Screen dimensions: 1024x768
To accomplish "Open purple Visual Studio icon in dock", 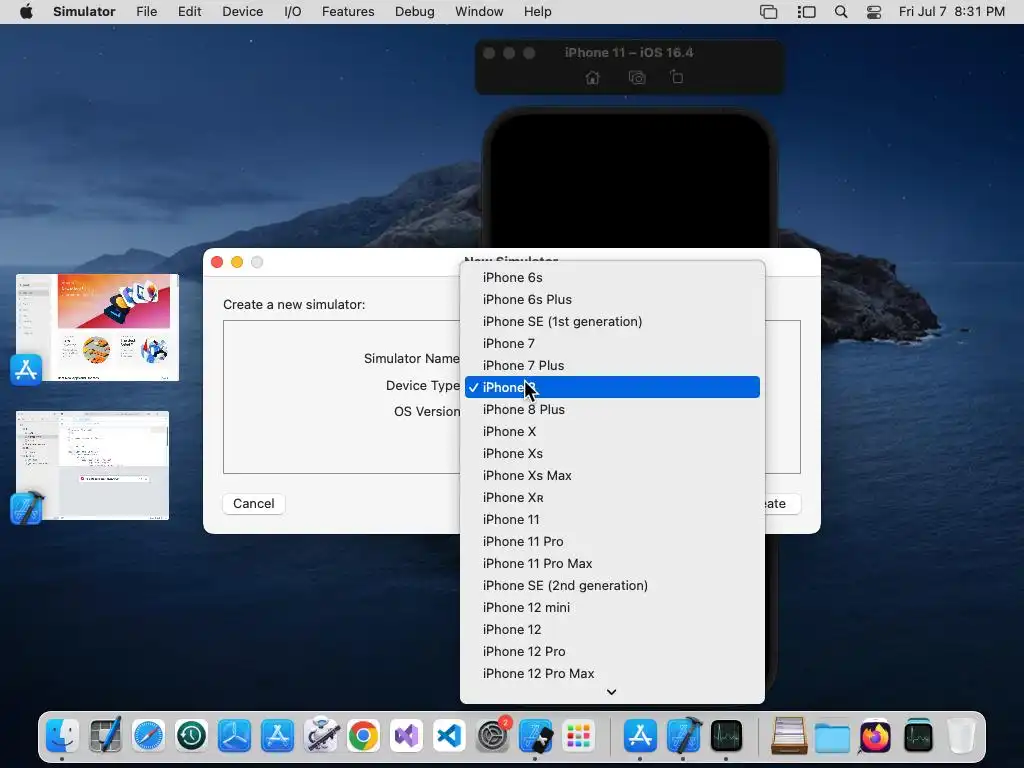I will (x=406, y=736).
